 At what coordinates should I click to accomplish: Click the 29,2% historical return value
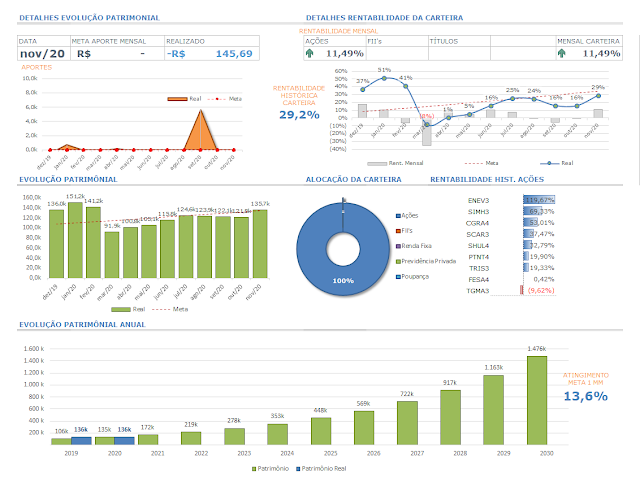point(299,115)
